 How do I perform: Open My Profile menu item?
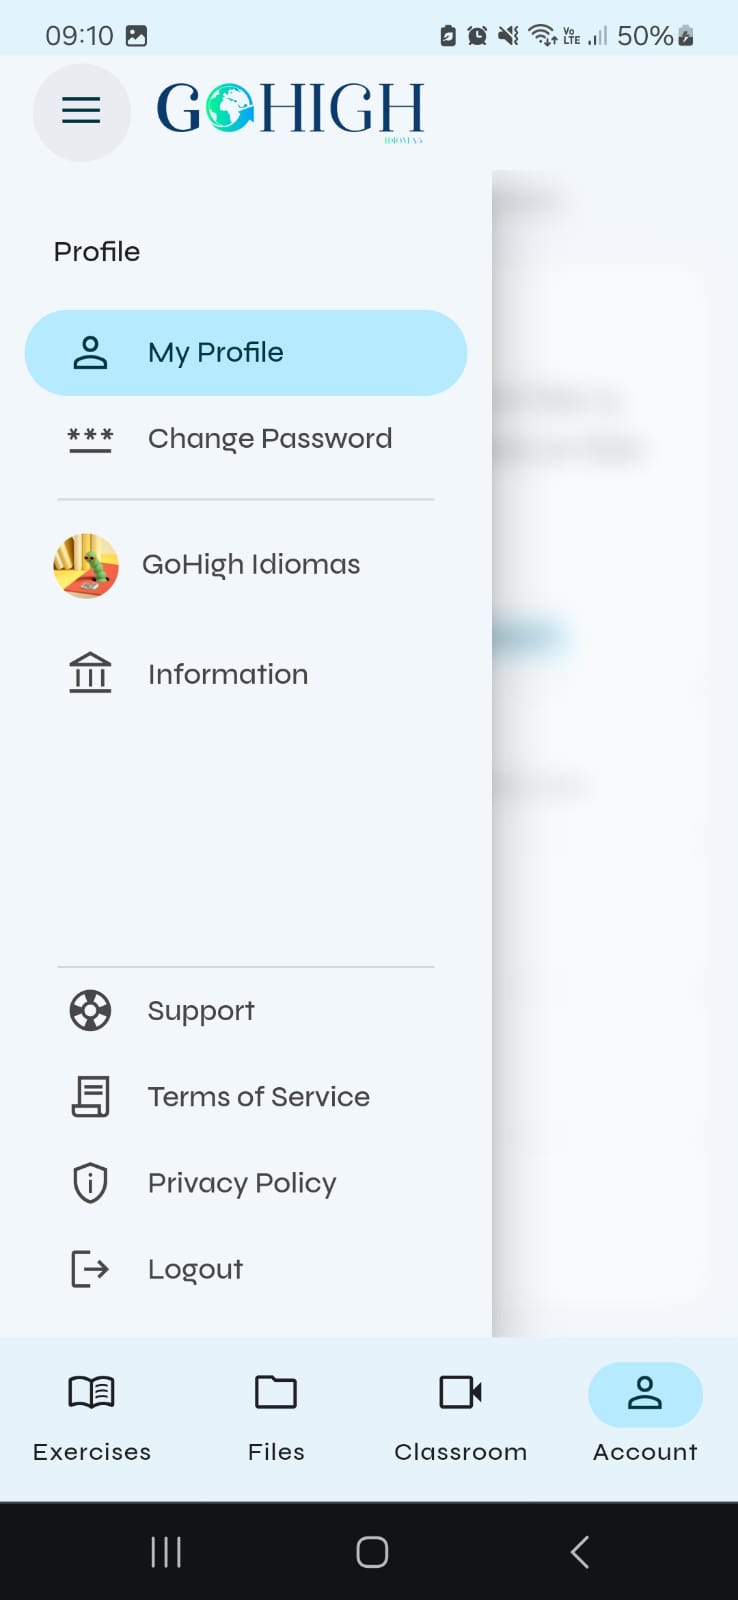pyautogui.click(x=246, y=353)
